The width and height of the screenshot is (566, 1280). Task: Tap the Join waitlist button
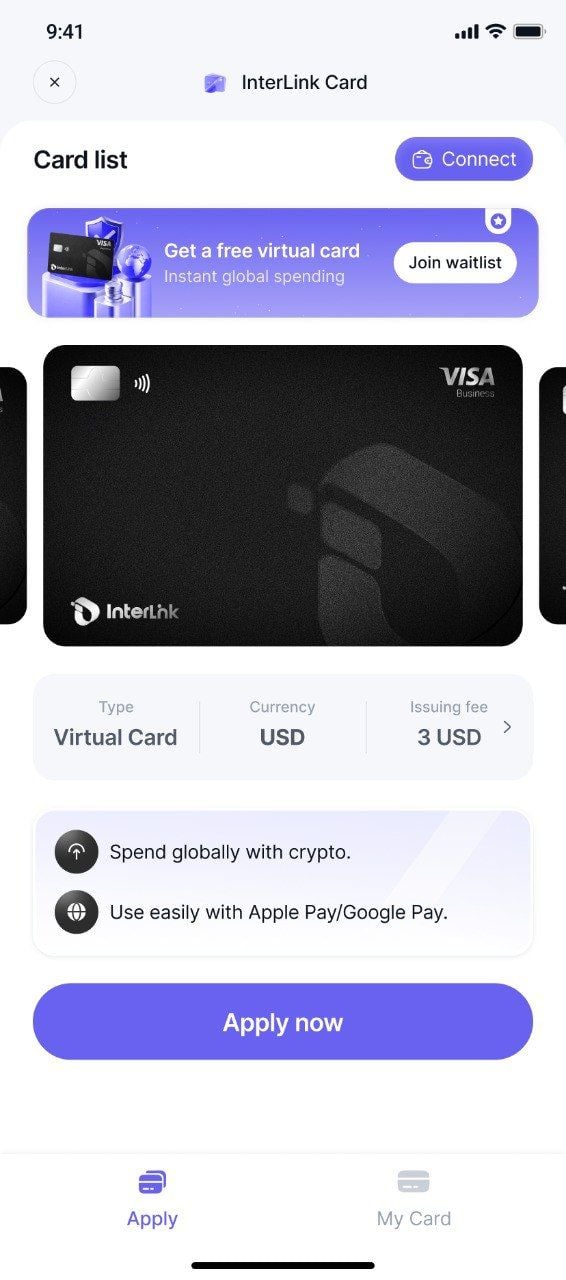[455, 263]
